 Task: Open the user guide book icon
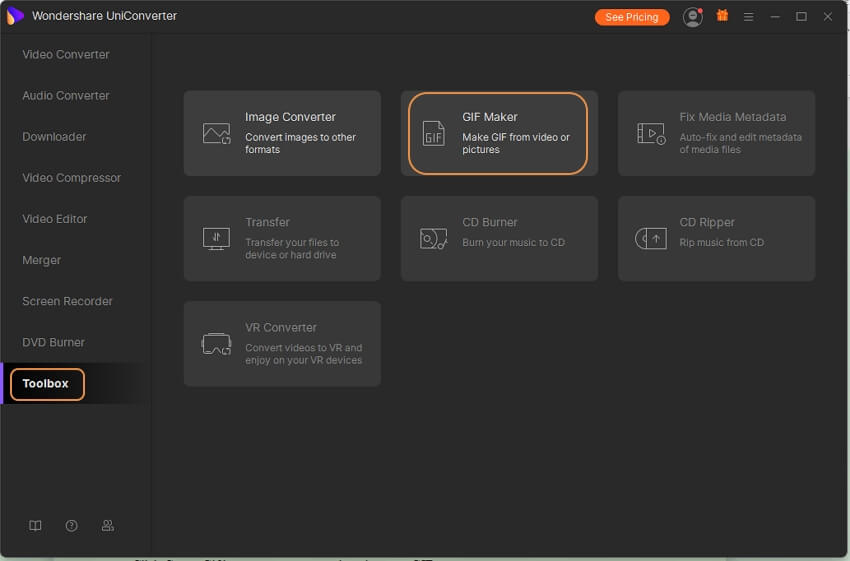click(x=36, y=525)
